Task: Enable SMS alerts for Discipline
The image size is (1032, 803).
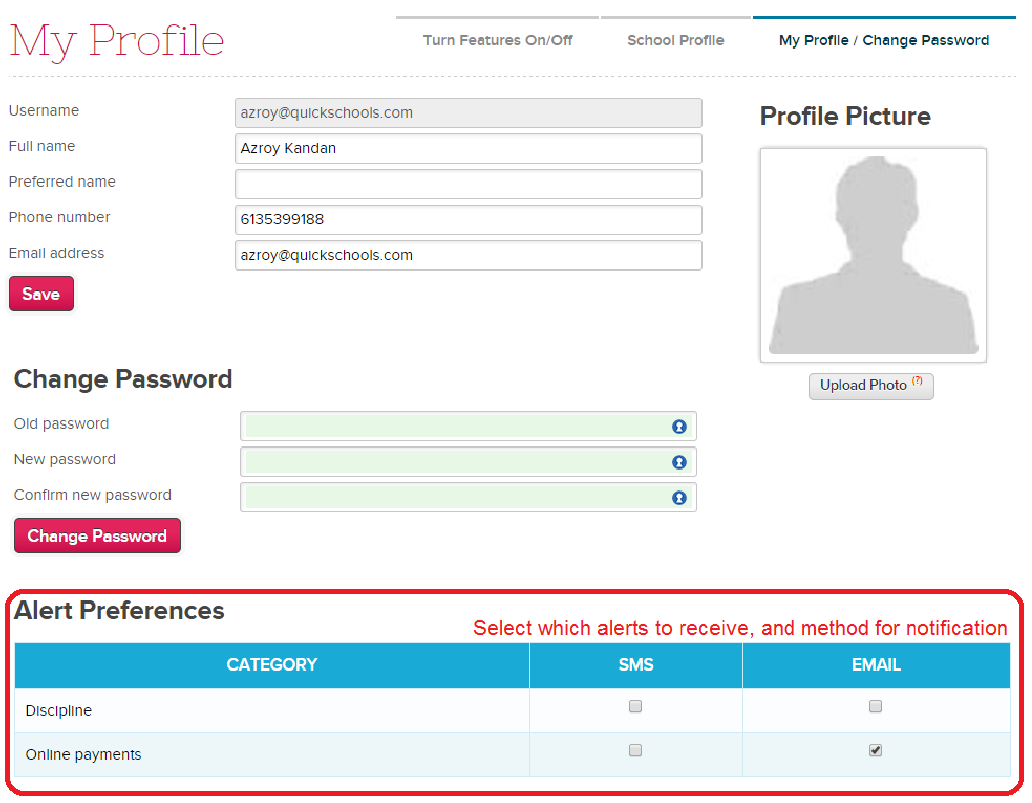Action: pyautogui.click(x=635, y=706)
